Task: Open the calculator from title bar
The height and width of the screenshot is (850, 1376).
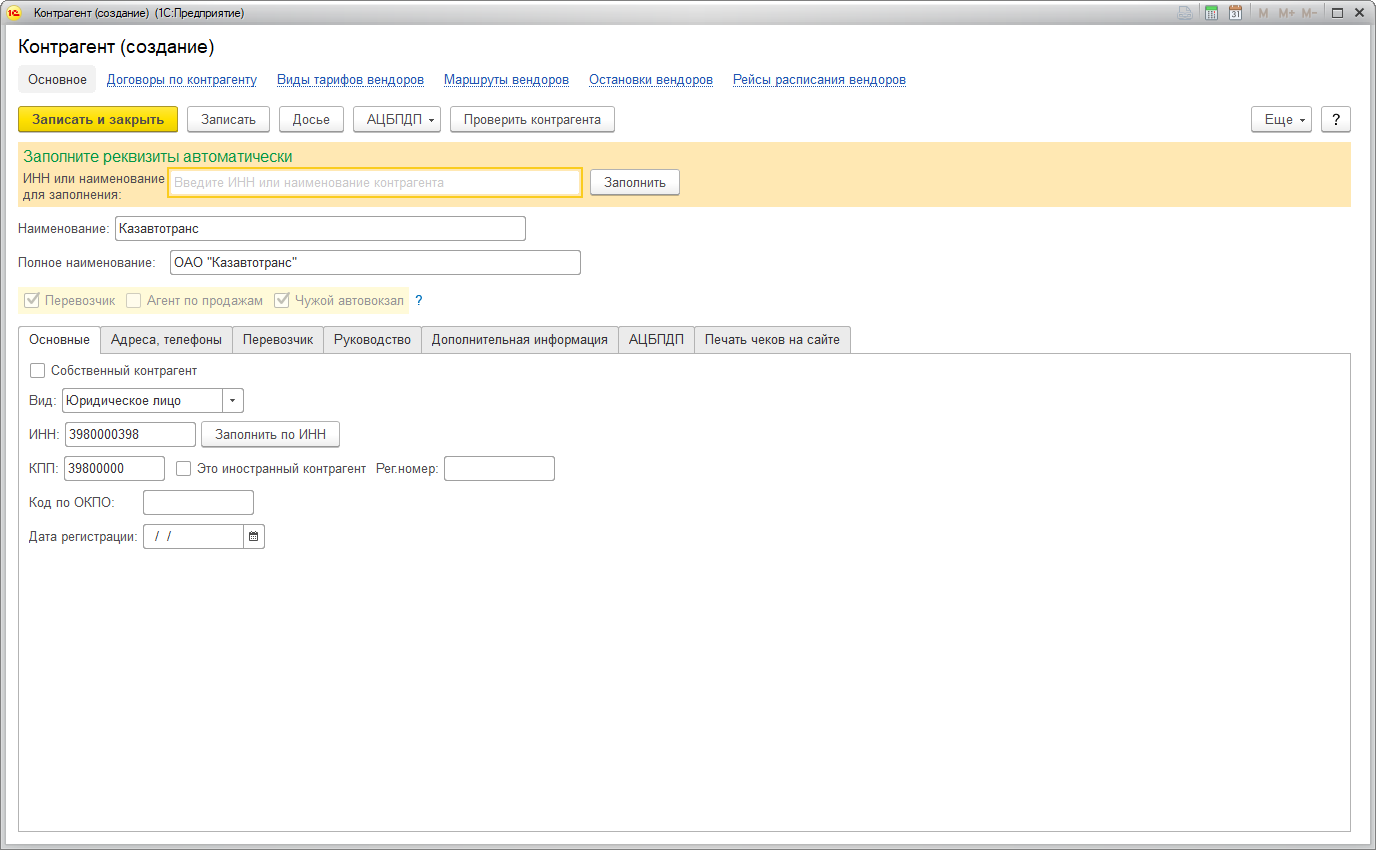Action: [1211, 13]
